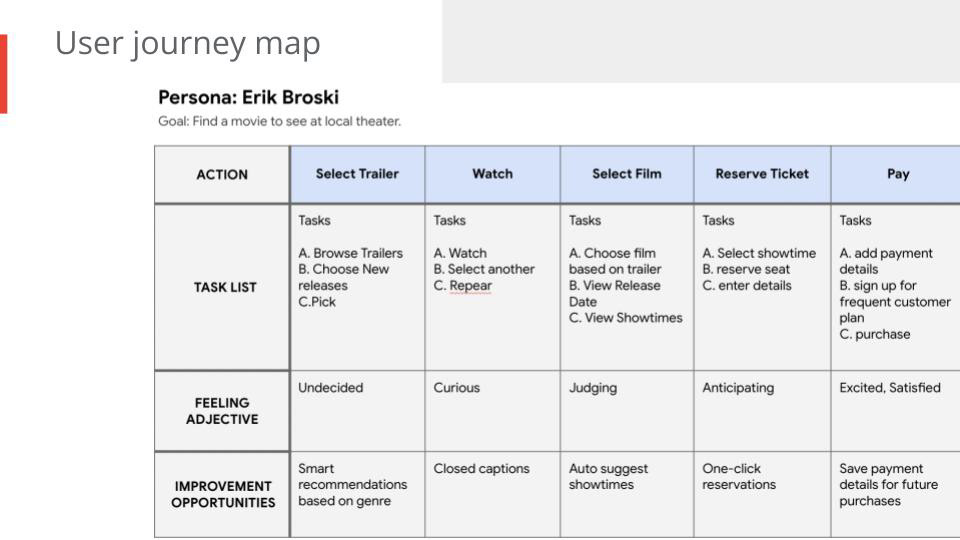Click the "Auto suggest showtimes" cell
Screen dimensions: 960x540
click(x=608, y=477)
